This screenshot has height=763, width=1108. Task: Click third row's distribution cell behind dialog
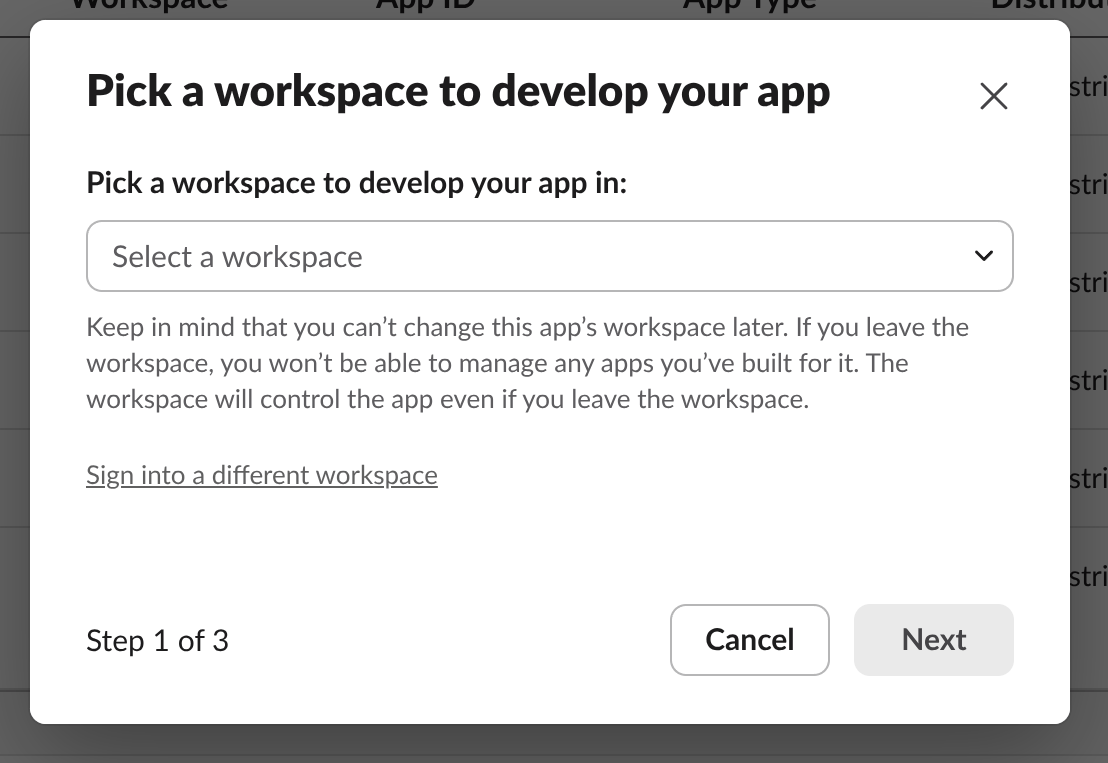1088,282
